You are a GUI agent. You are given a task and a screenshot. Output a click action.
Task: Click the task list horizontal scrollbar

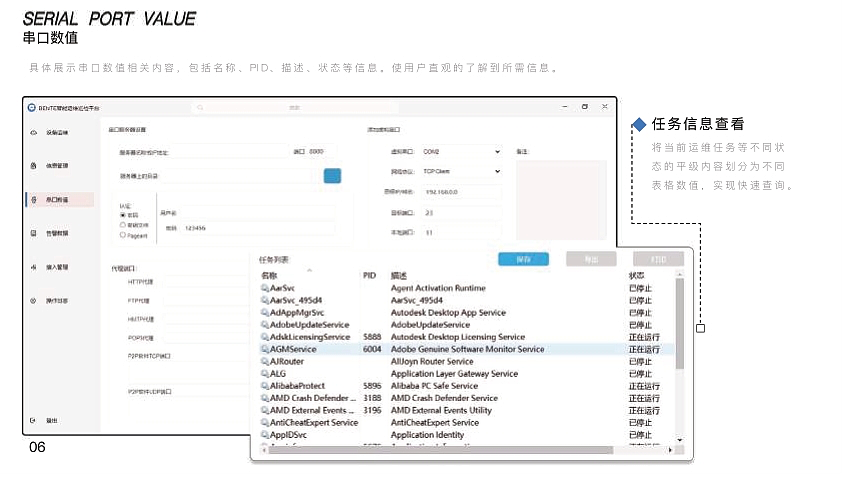(440, 450)
